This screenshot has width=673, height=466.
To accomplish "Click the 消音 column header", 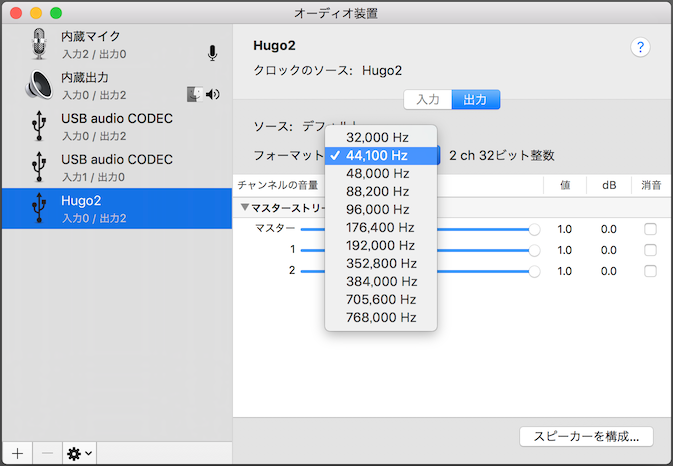I will [x=651, y=185].
